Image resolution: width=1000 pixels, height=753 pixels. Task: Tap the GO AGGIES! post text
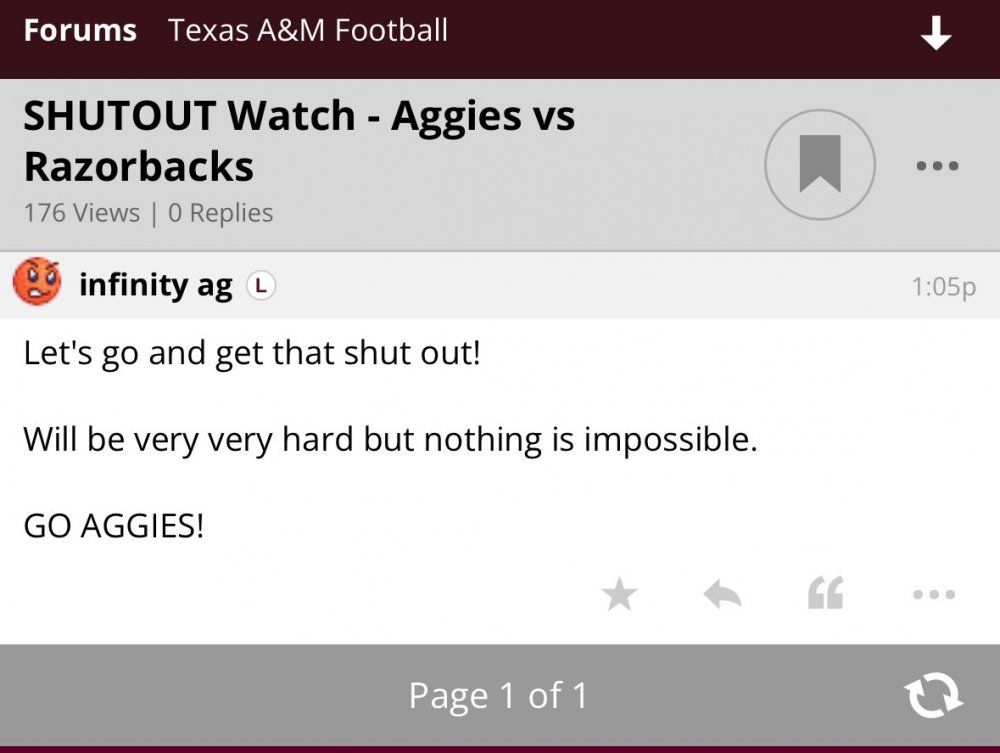[113, 525]
